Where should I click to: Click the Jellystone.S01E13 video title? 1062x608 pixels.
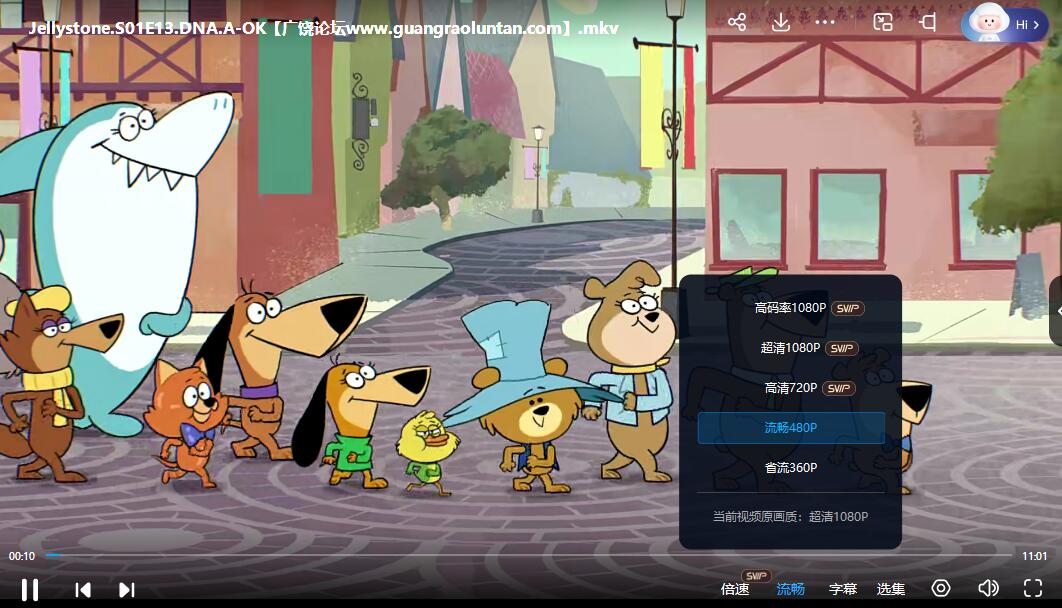[323, 28]
